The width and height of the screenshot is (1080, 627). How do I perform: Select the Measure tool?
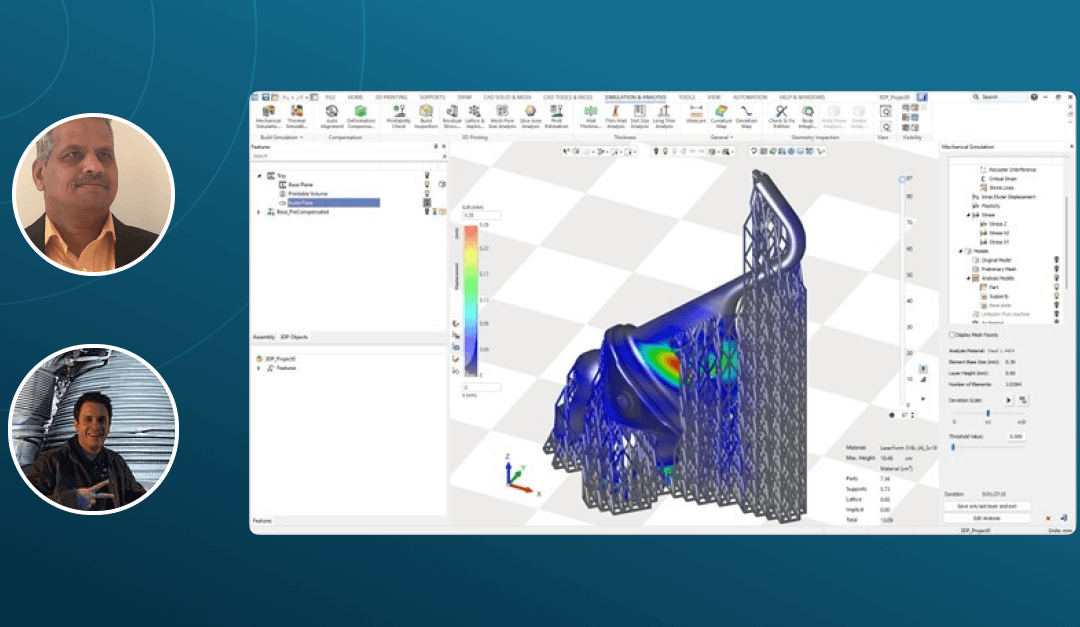tap(695, 116)
